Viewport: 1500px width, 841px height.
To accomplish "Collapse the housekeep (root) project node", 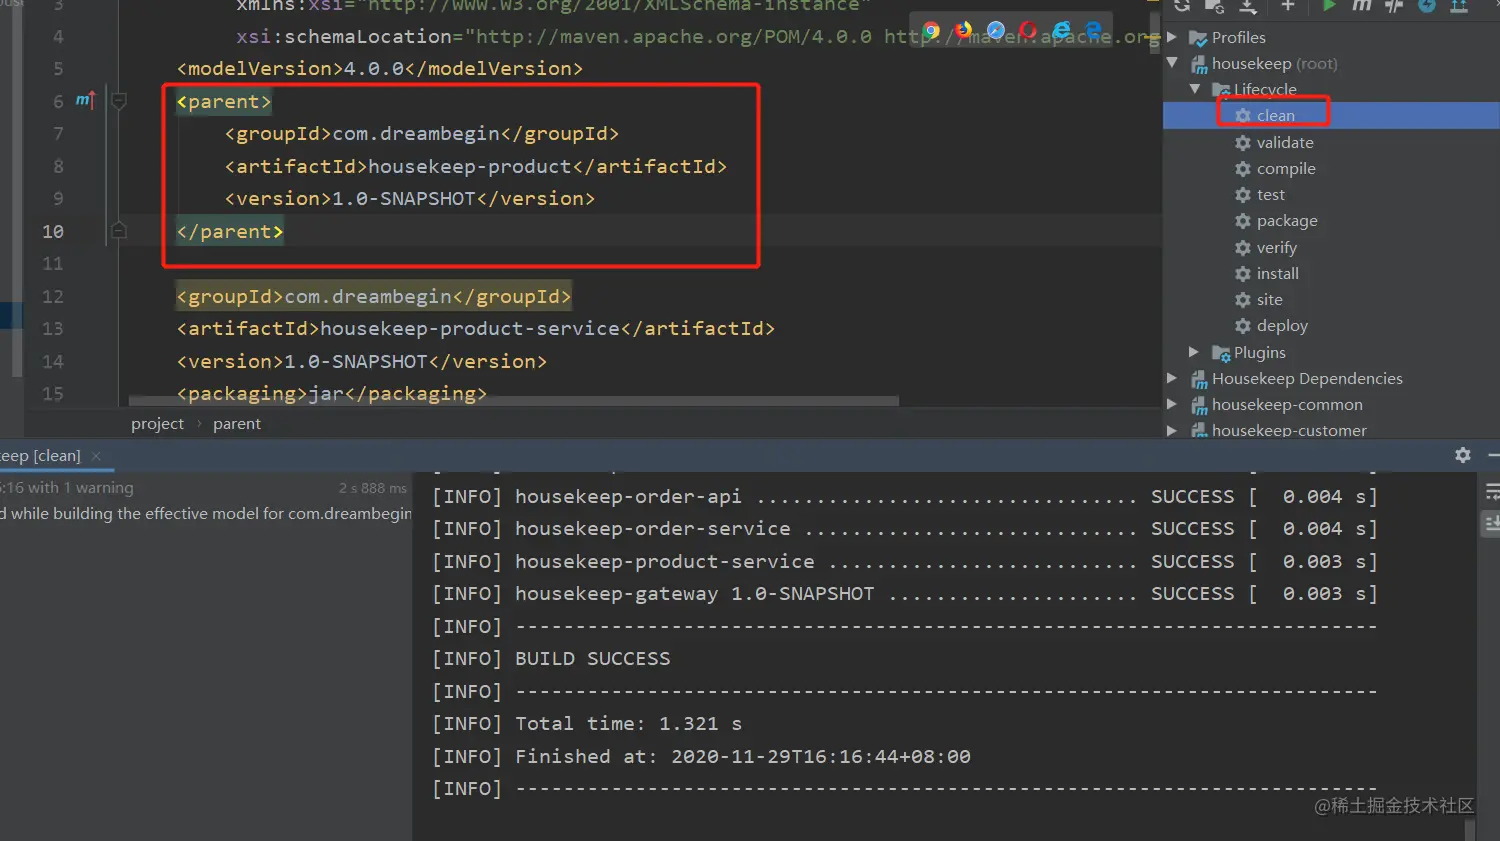I will pyautogui.click(x=1172, y=63).
